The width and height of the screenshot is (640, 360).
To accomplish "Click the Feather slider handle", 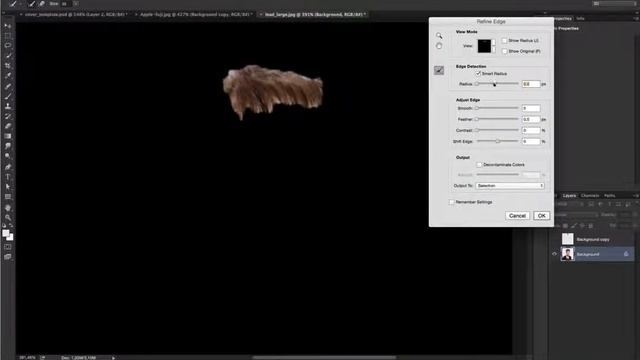I will [x=476, y=119].
